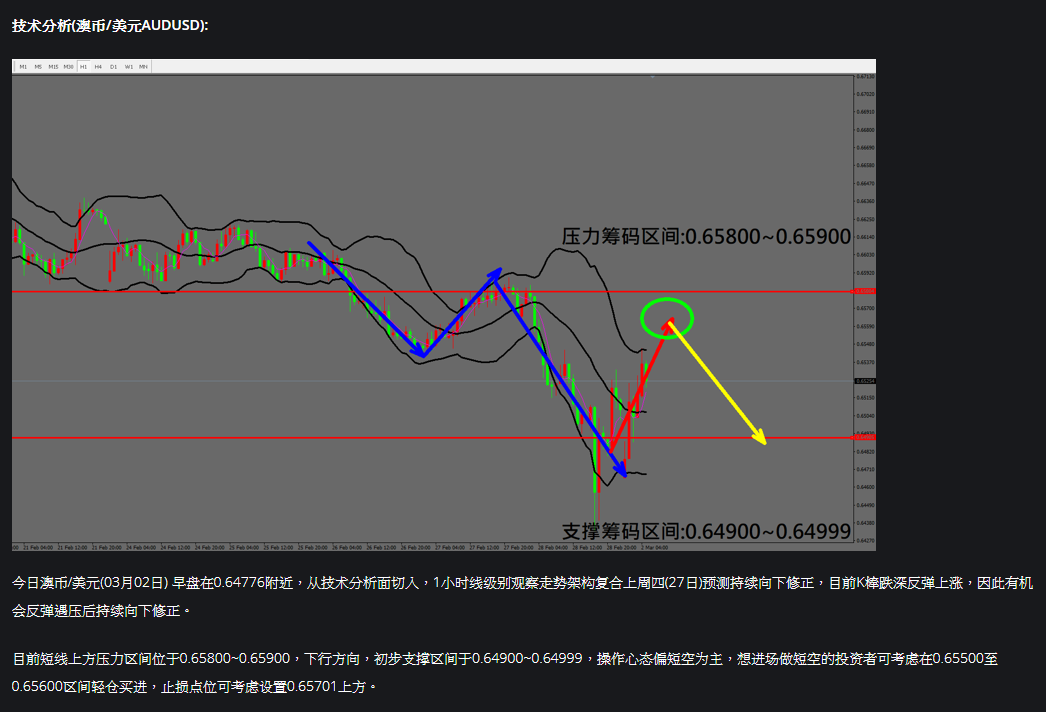Screen dimensions: 1046x712
Task: Choose the MN monthly timeframe
Action: (143, 67)
